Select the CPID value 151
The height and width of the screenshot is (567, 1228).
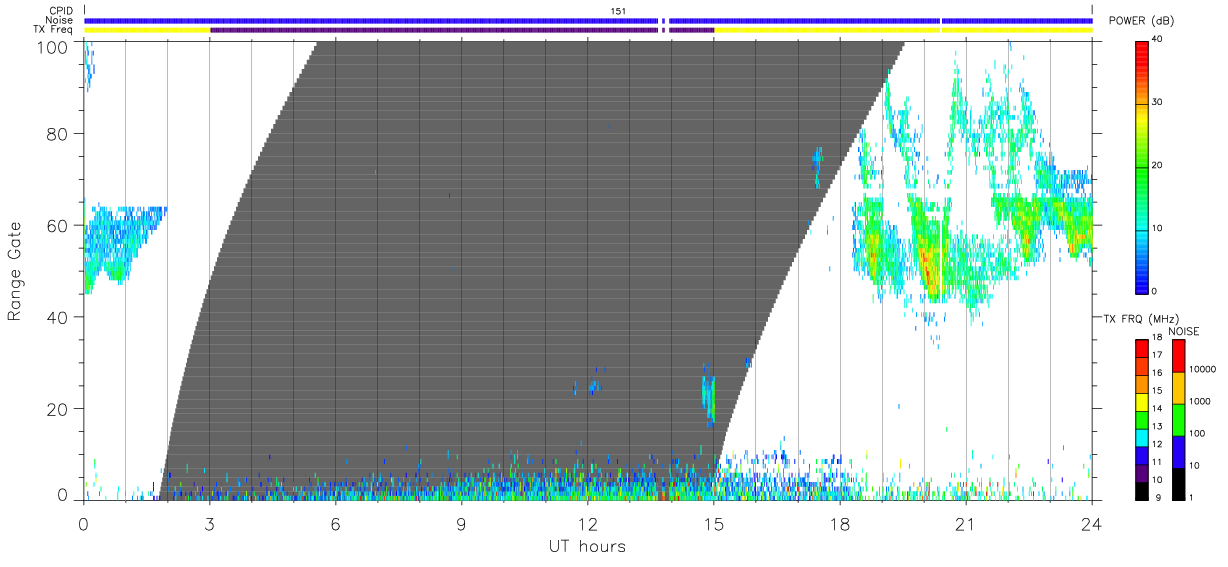point(618,11)
